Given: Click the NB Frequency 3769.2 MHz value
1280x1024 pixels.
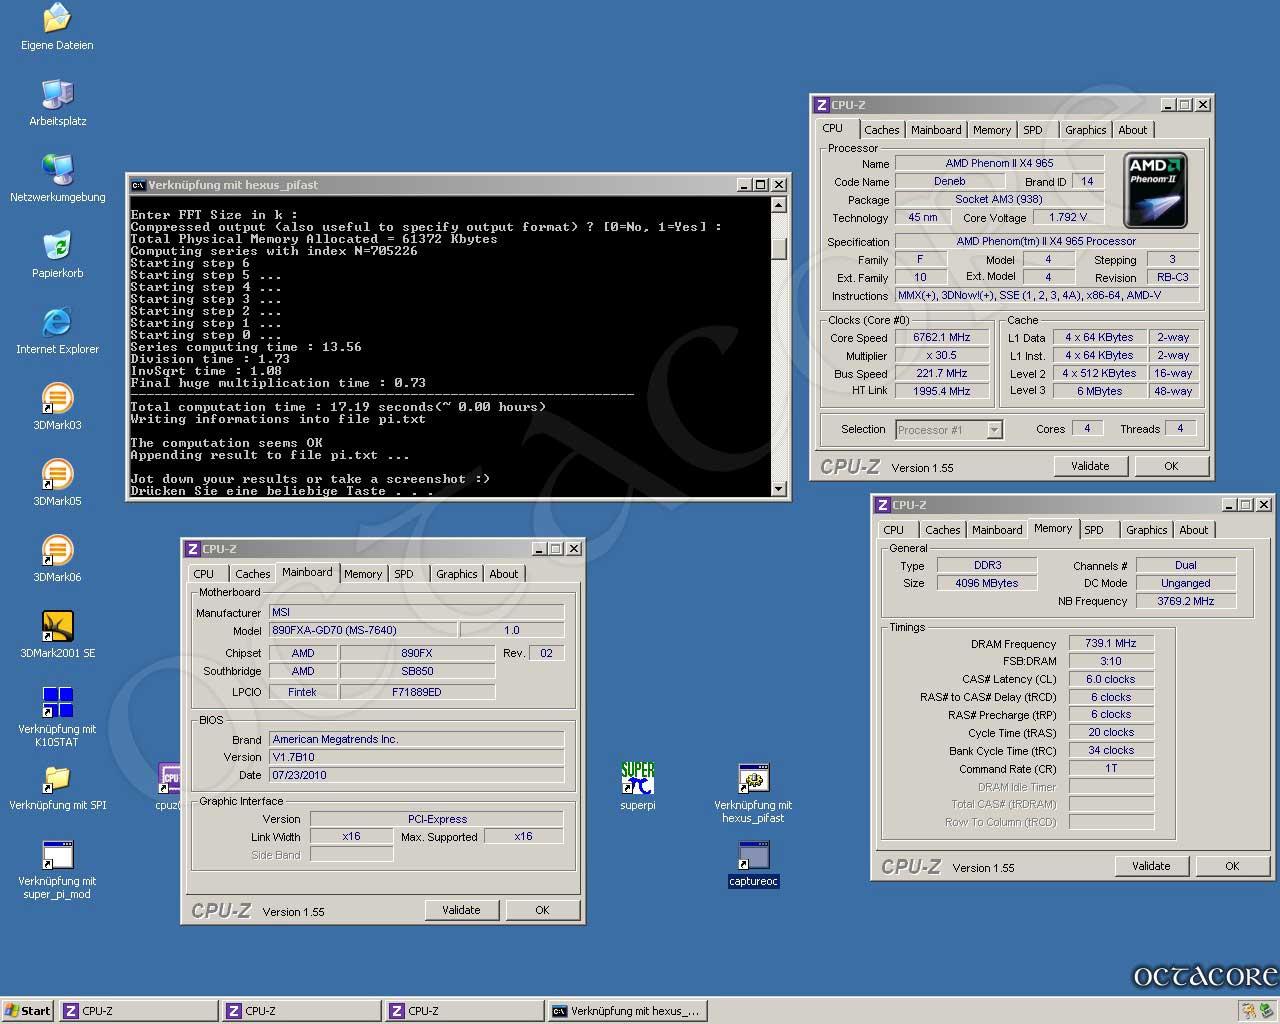Looking at the screenshot, I should (1186, 602).
